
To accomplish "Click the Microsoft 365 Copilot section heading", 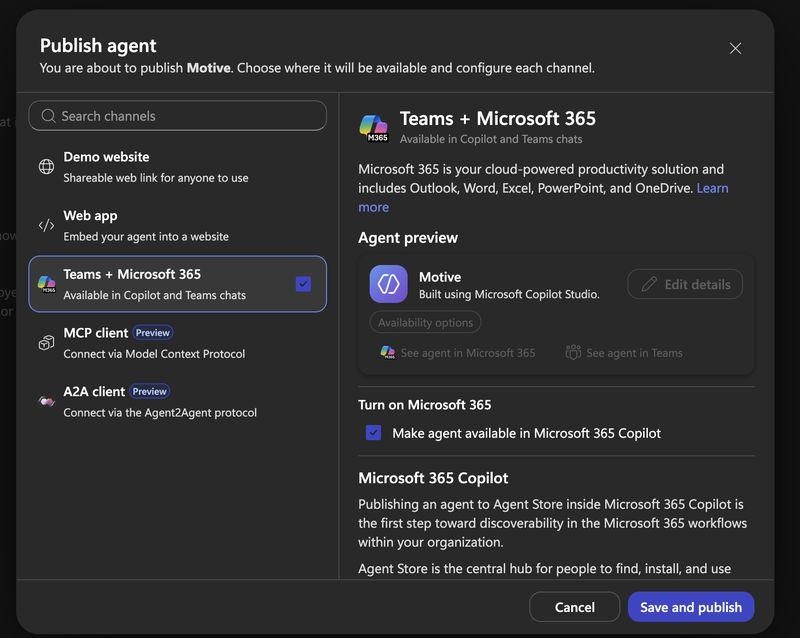I will click(433, 478).
